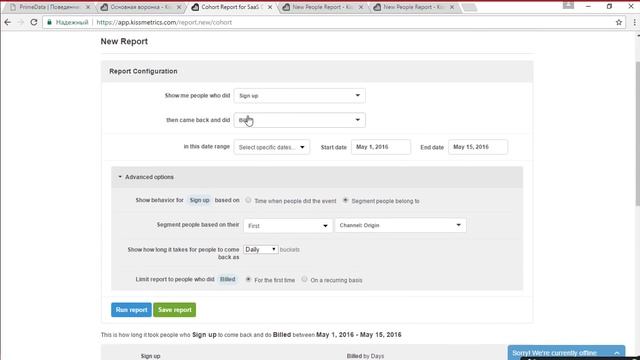The image size is (640, 360).
Task: Click the Run report button
Action: tap(131, 310)
